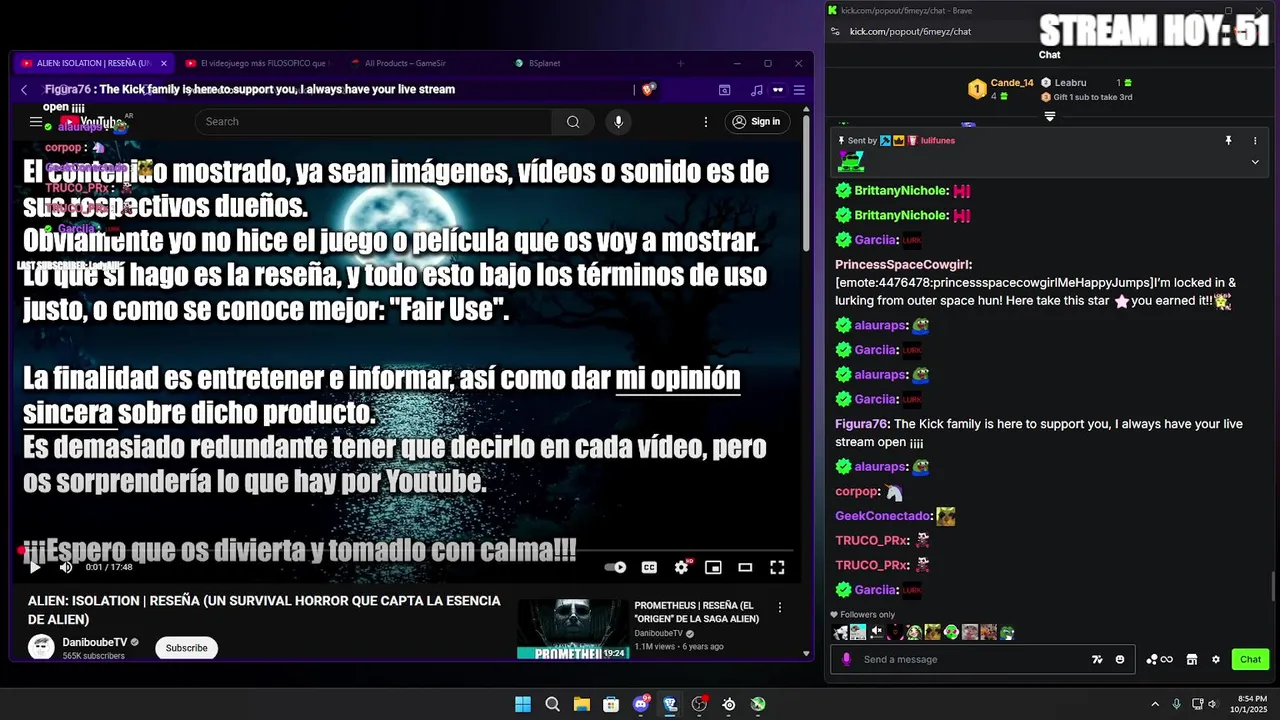Sign in to YouTube

tap(756, 121)
